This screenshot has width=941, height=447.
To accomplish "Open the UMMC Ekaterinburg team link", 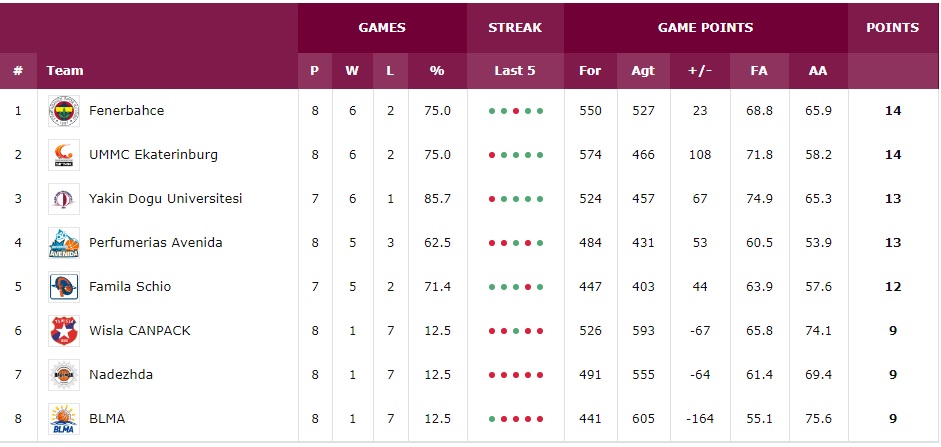I will (x=153, y=155).
